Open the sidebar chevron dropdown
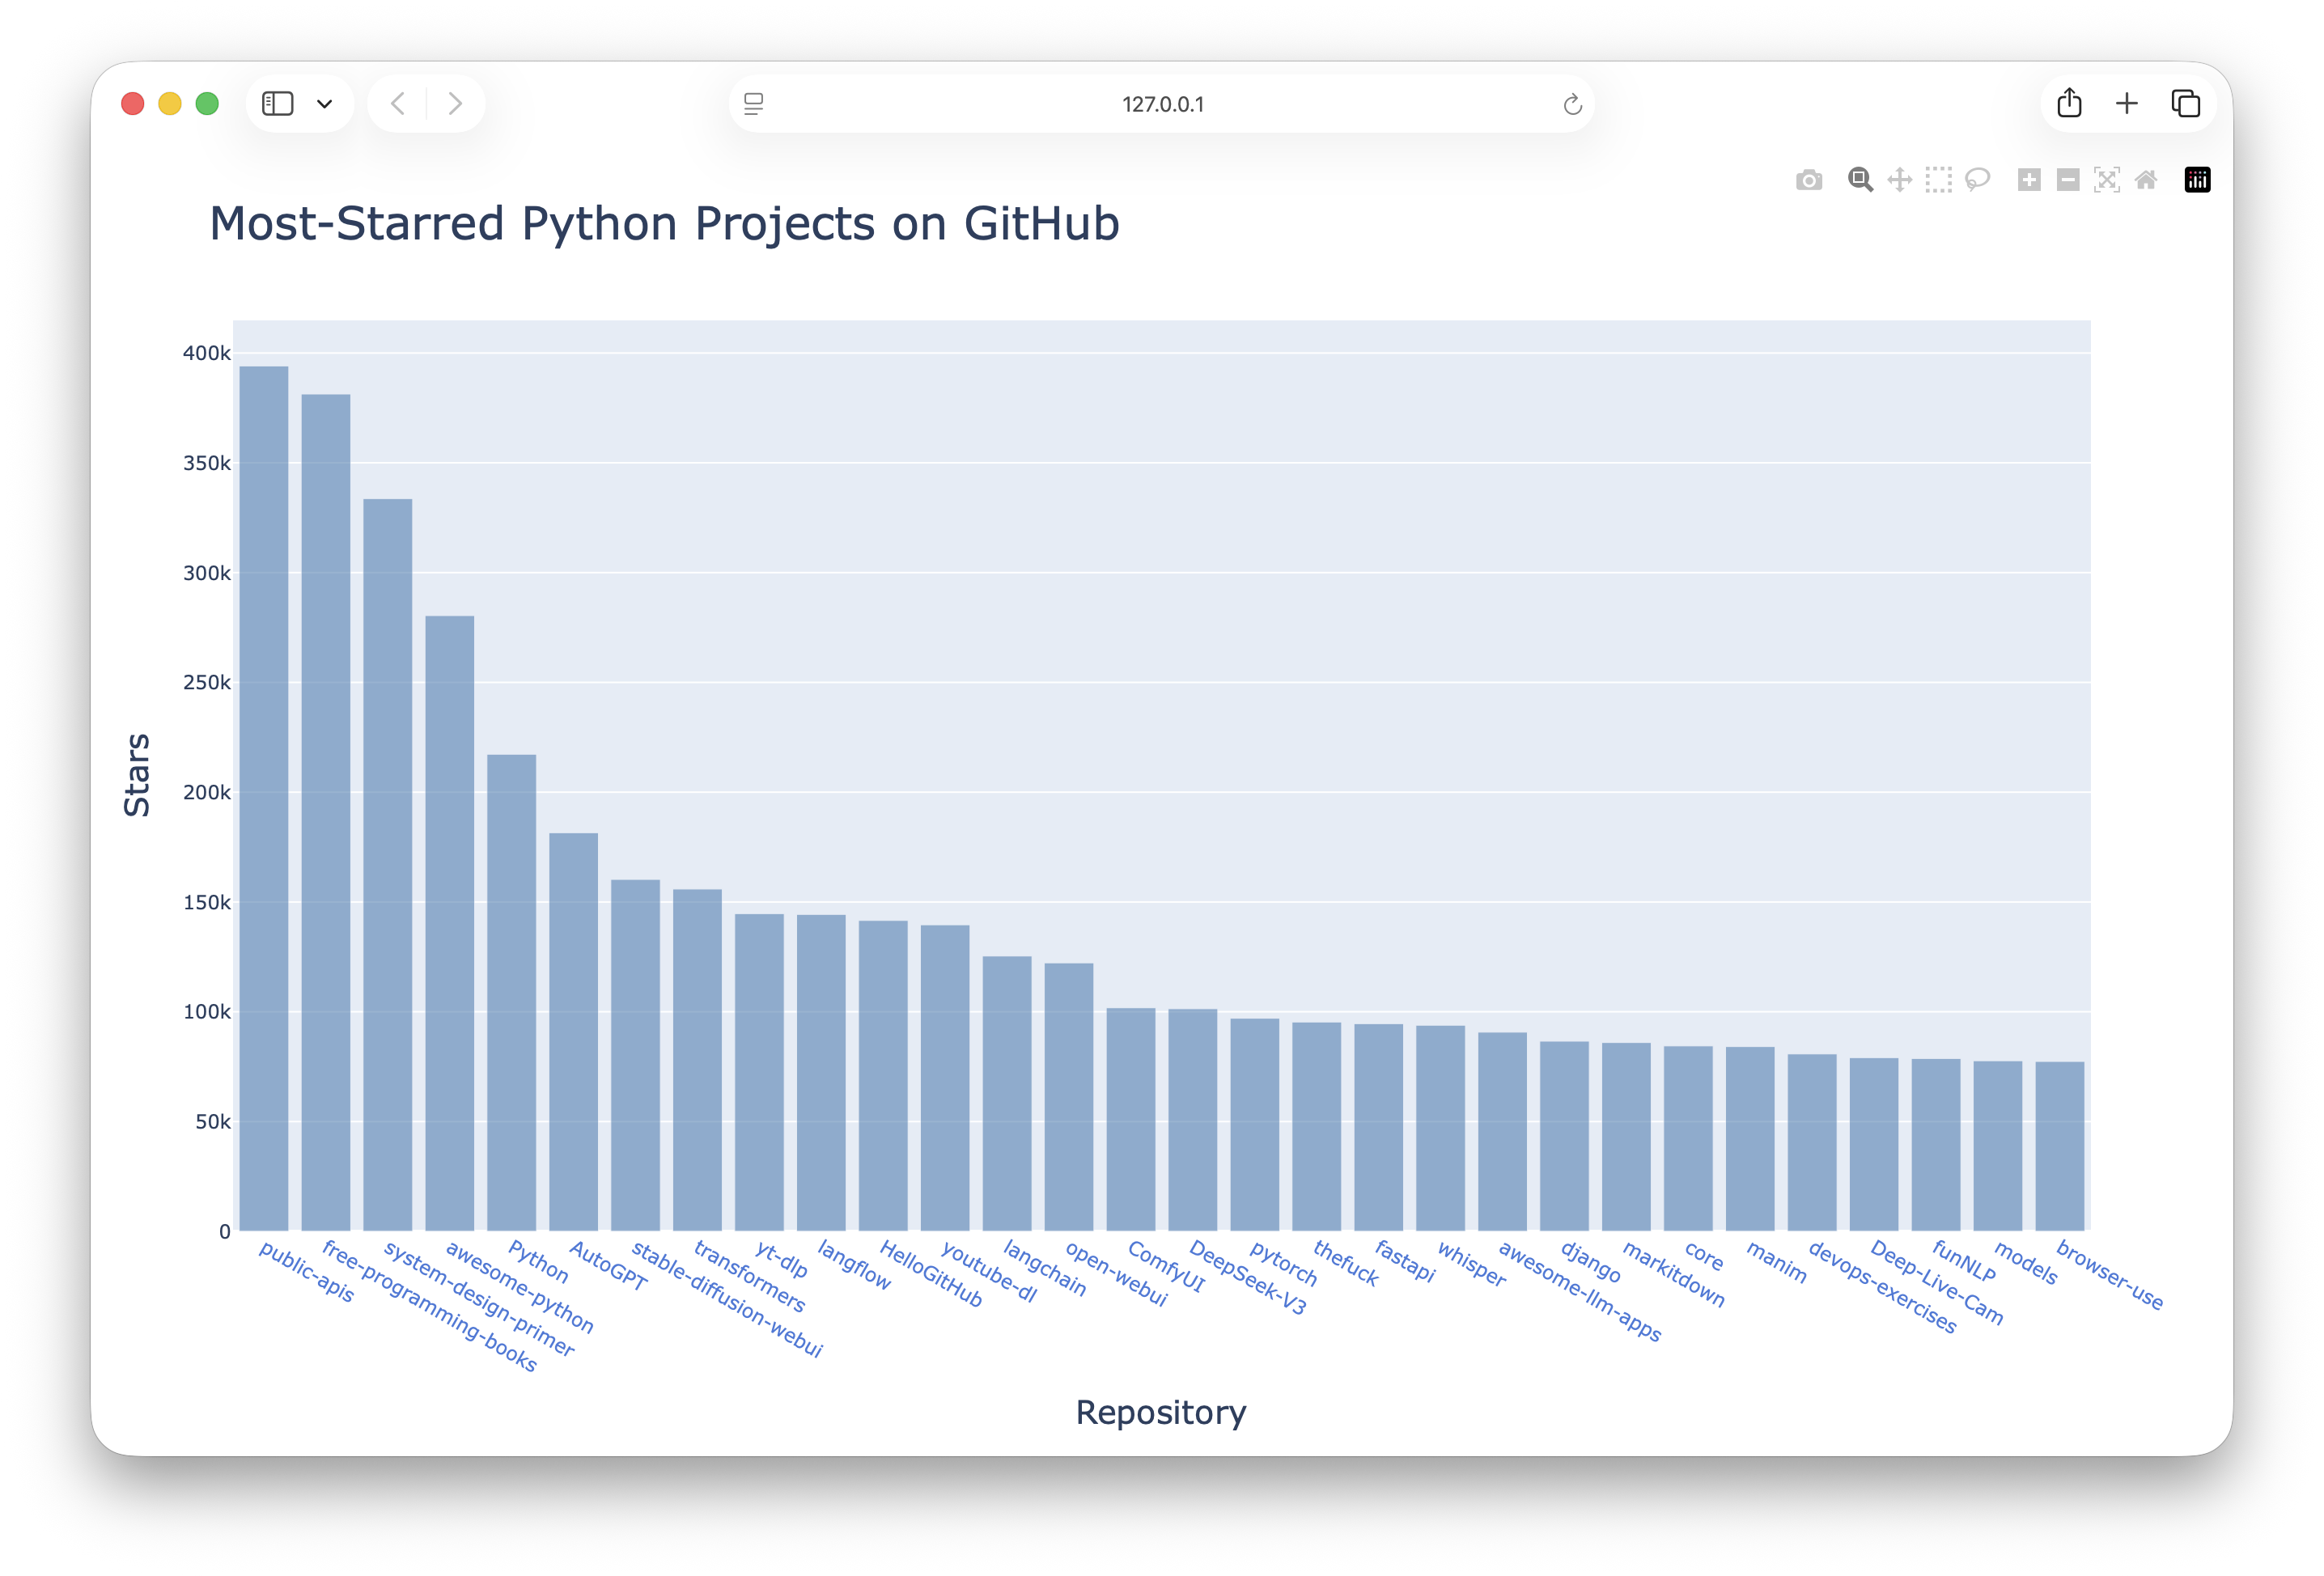The width and height of the screenshot is (2324, 1576). point(325,103)
